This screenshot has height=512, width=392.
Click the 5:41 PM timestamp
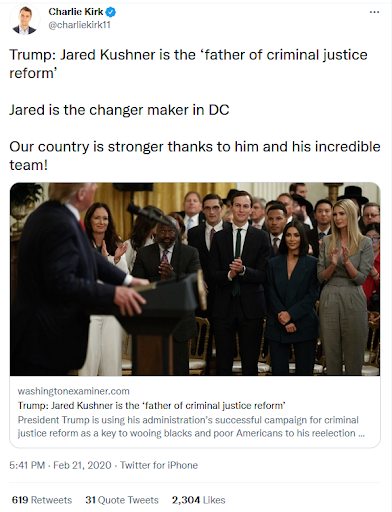27,465
